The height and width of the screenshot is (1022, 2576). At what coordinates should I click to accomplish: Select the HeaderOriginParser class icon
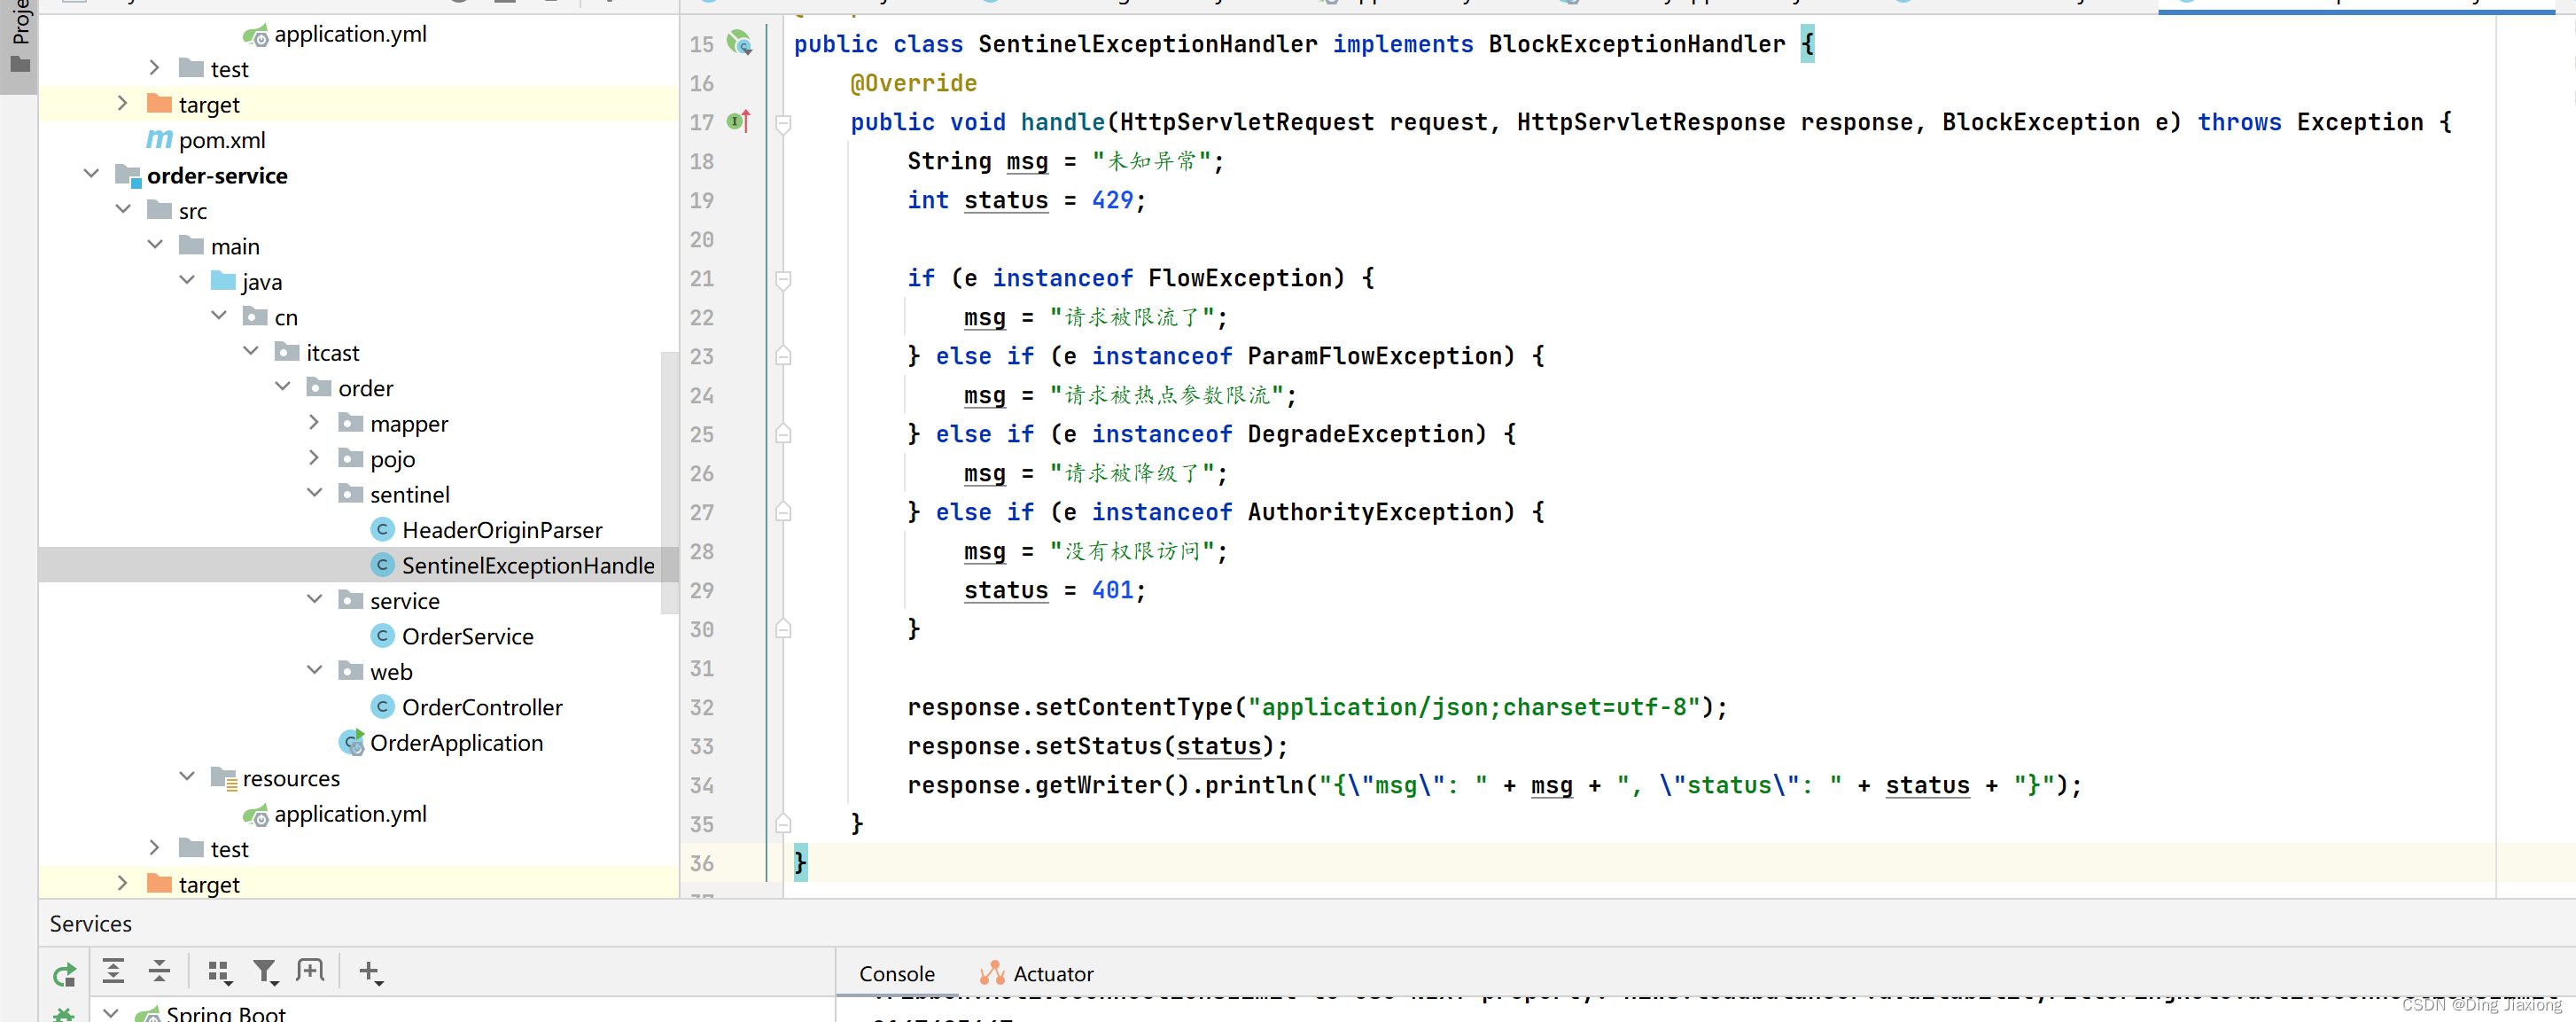point(382,529)
